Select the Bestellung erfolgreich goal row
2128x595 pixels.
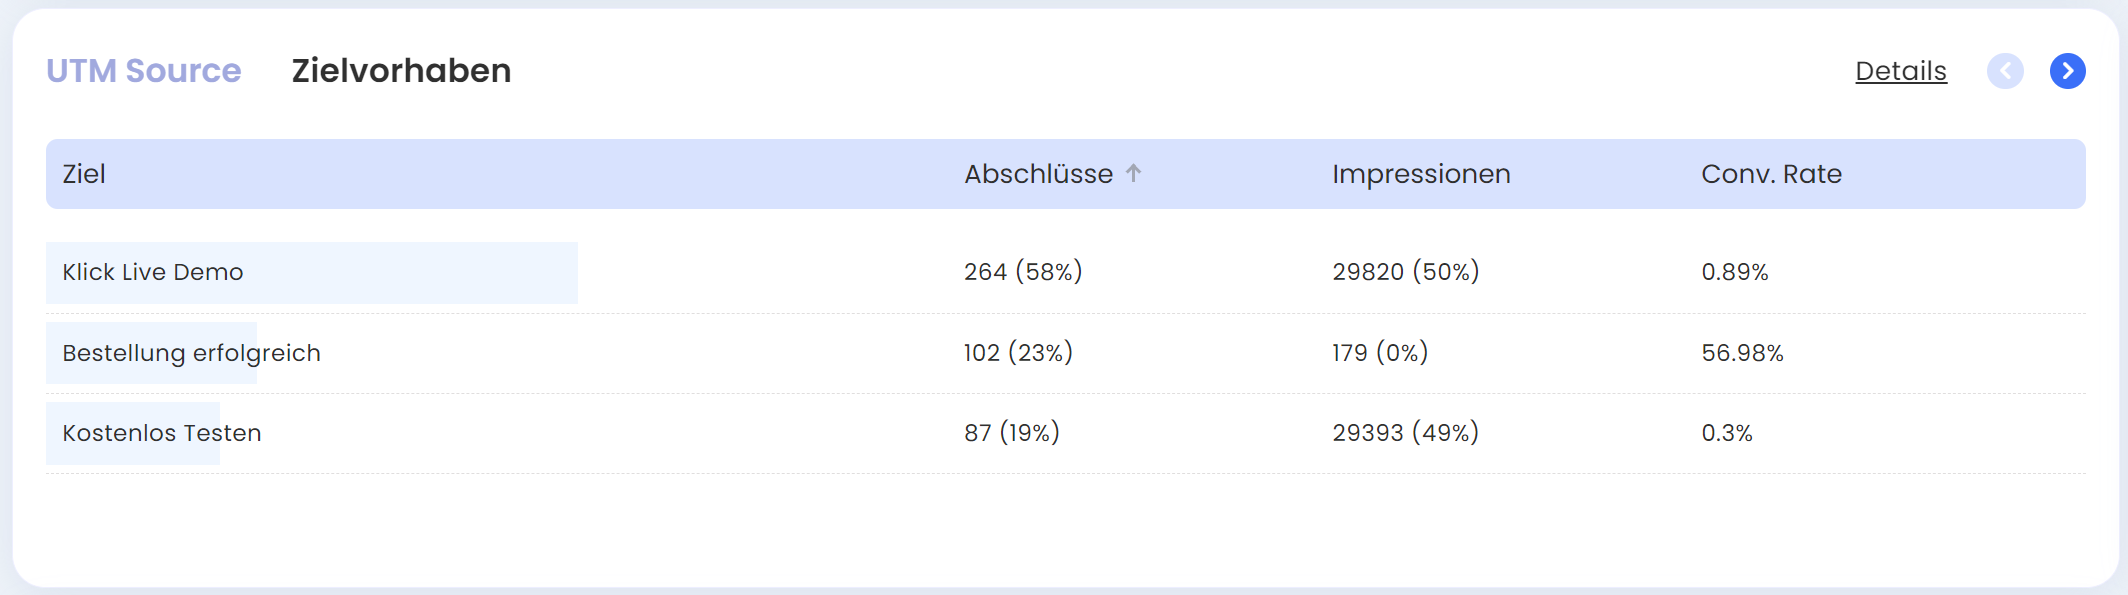191,353
